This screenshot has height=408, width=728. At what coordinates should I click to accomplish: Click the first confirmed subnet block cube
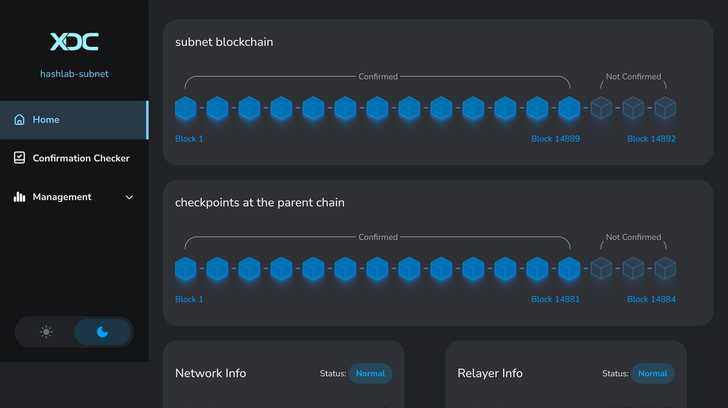coord(185,108)
